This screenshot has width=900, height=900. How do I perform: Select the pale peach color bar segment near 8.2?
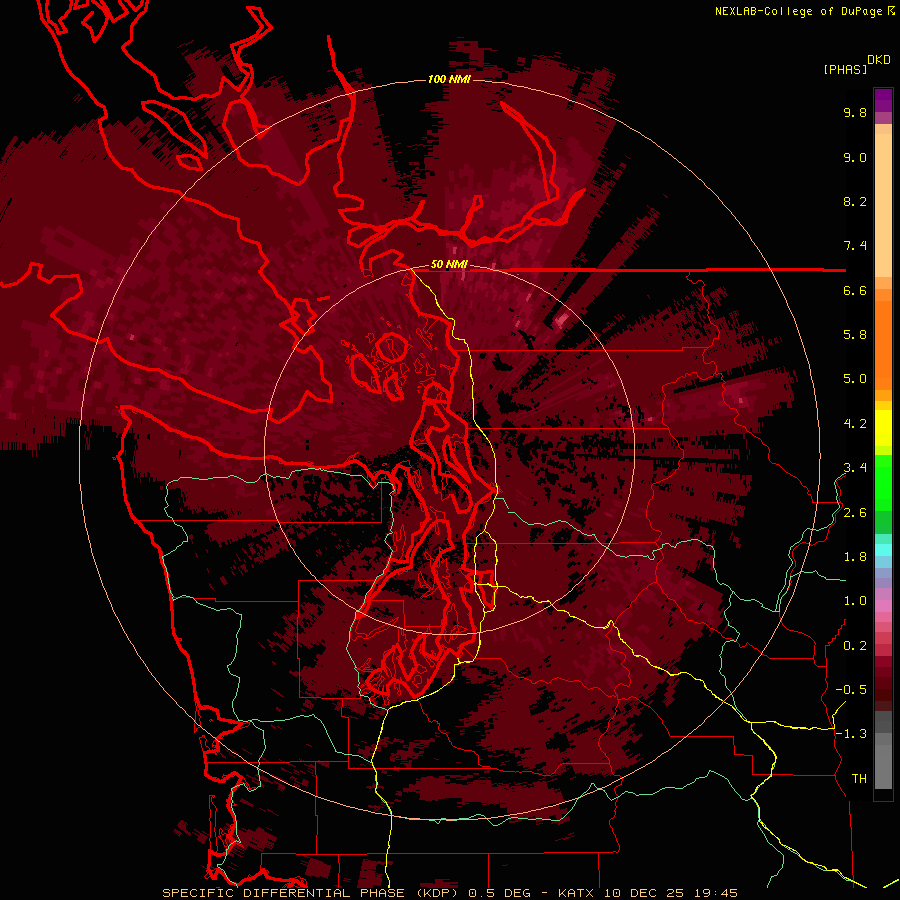pyautogui.click(x=883, y=206)
